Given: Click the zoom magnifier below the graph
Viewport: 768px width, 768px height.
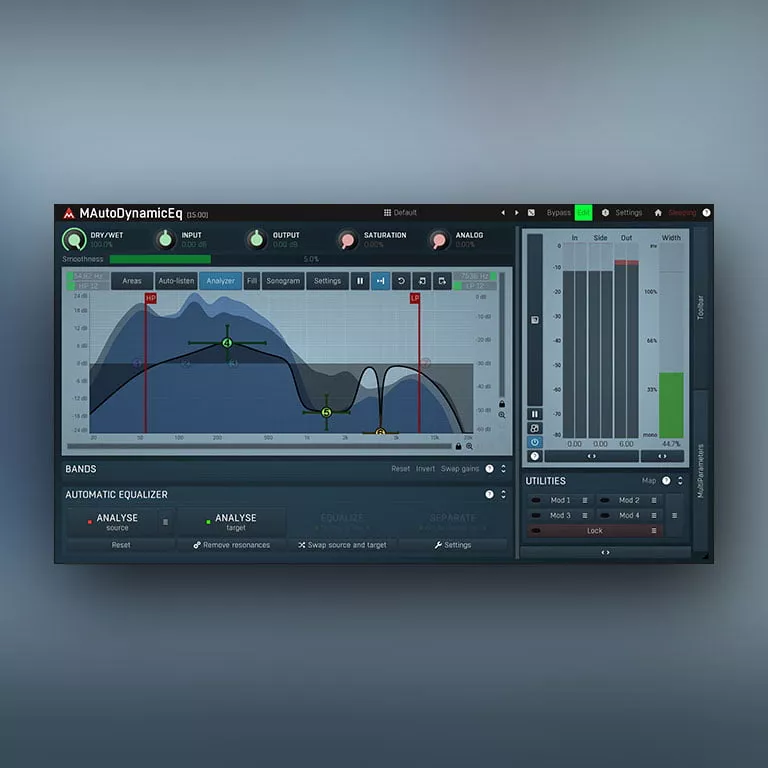Looking at the screenshot, I should click(x=469, y=446).
